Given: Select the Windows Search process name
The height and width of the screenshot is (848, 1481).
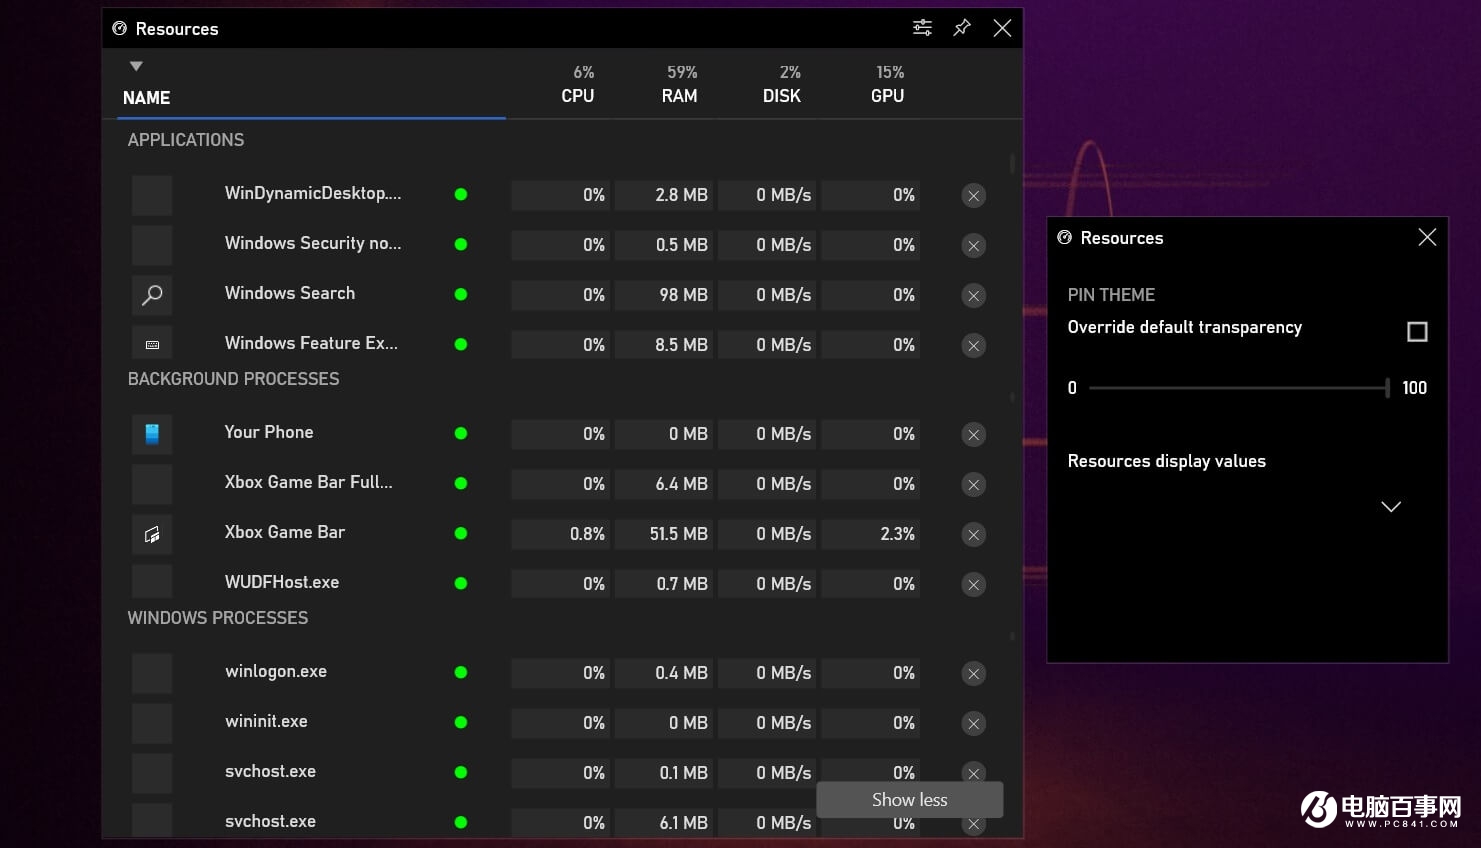Looking at the screenshot, I should tap(290, 293).
